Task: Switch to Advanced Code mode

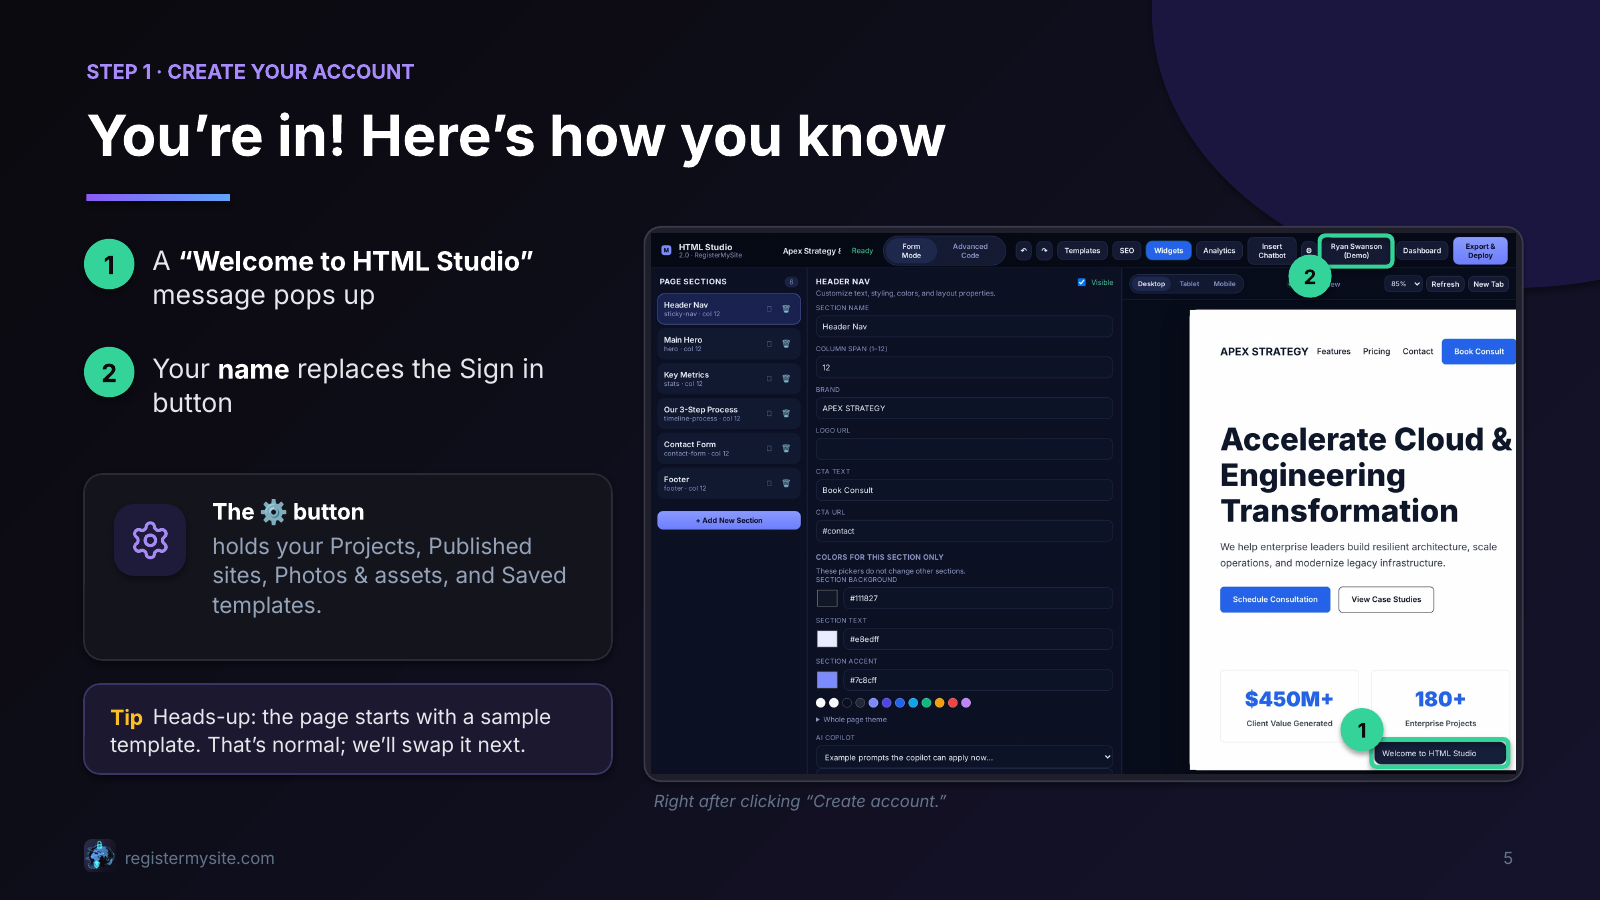Action: pyautogui.click(x=970, y=251)
